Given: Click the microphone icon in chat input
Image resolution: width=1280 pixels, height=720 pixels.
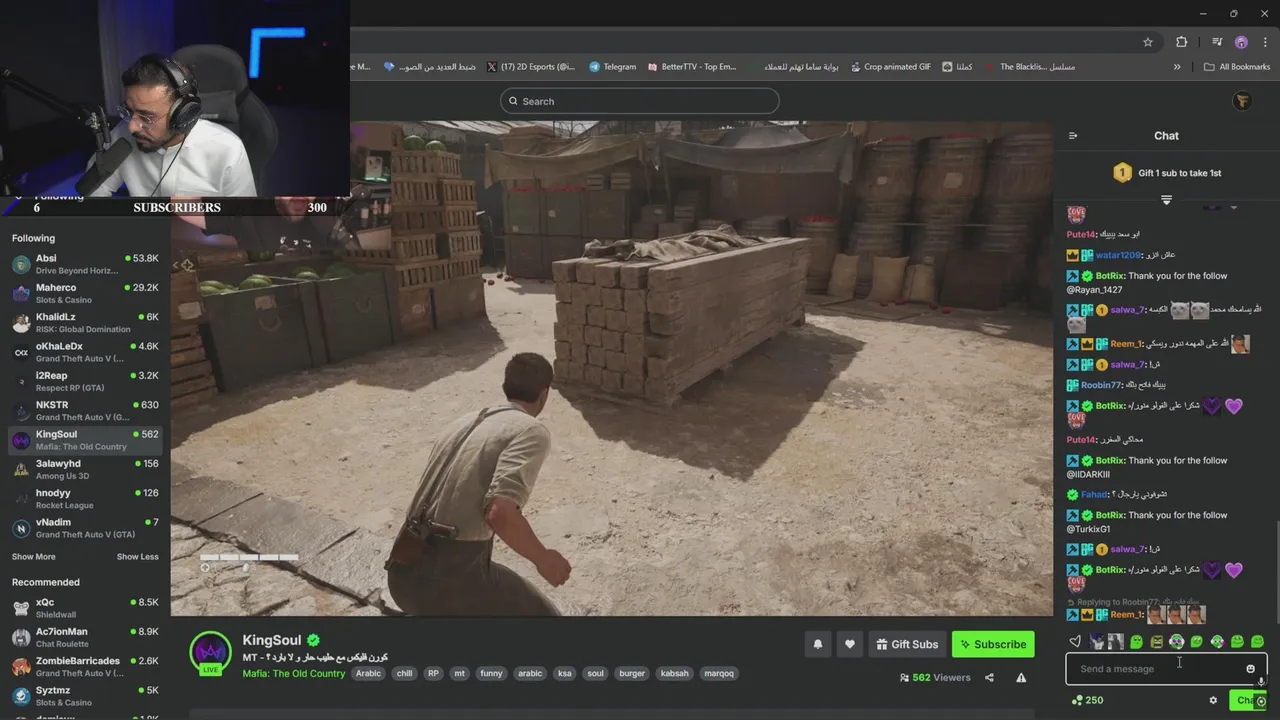Looking at the screenshot, I should (1261, 682).
